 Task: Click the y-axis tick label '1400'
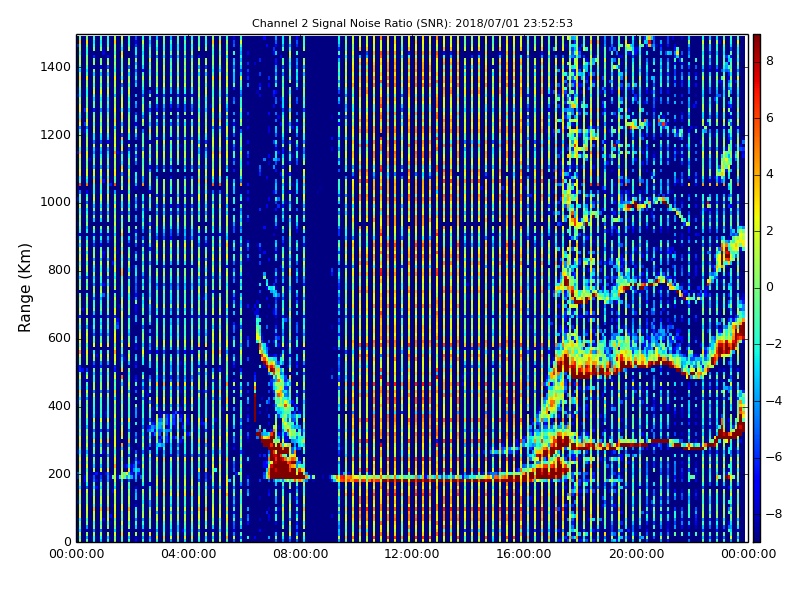pos(56,67)
